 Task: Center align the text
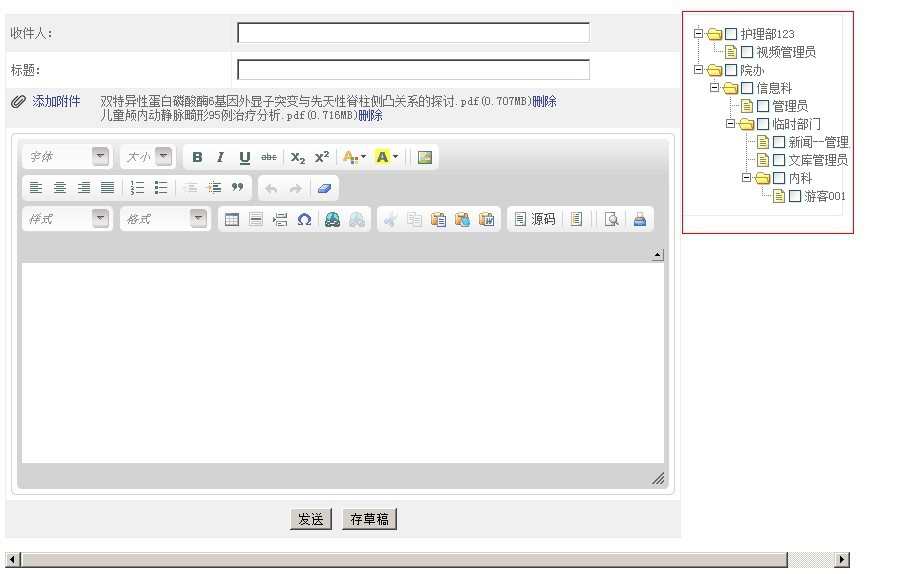(x=59, y=187)
